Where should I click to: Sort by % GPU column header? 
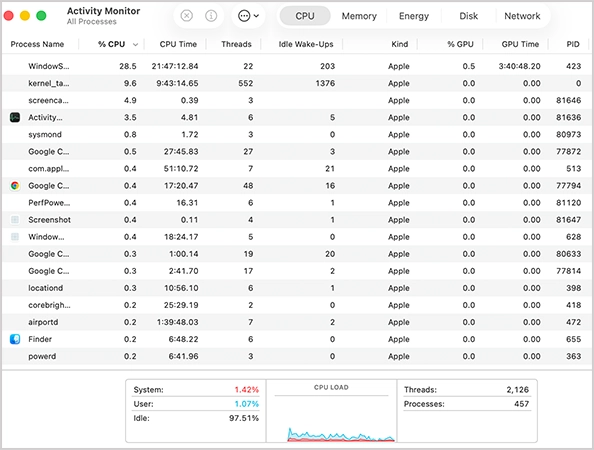(x=460, y=44)
